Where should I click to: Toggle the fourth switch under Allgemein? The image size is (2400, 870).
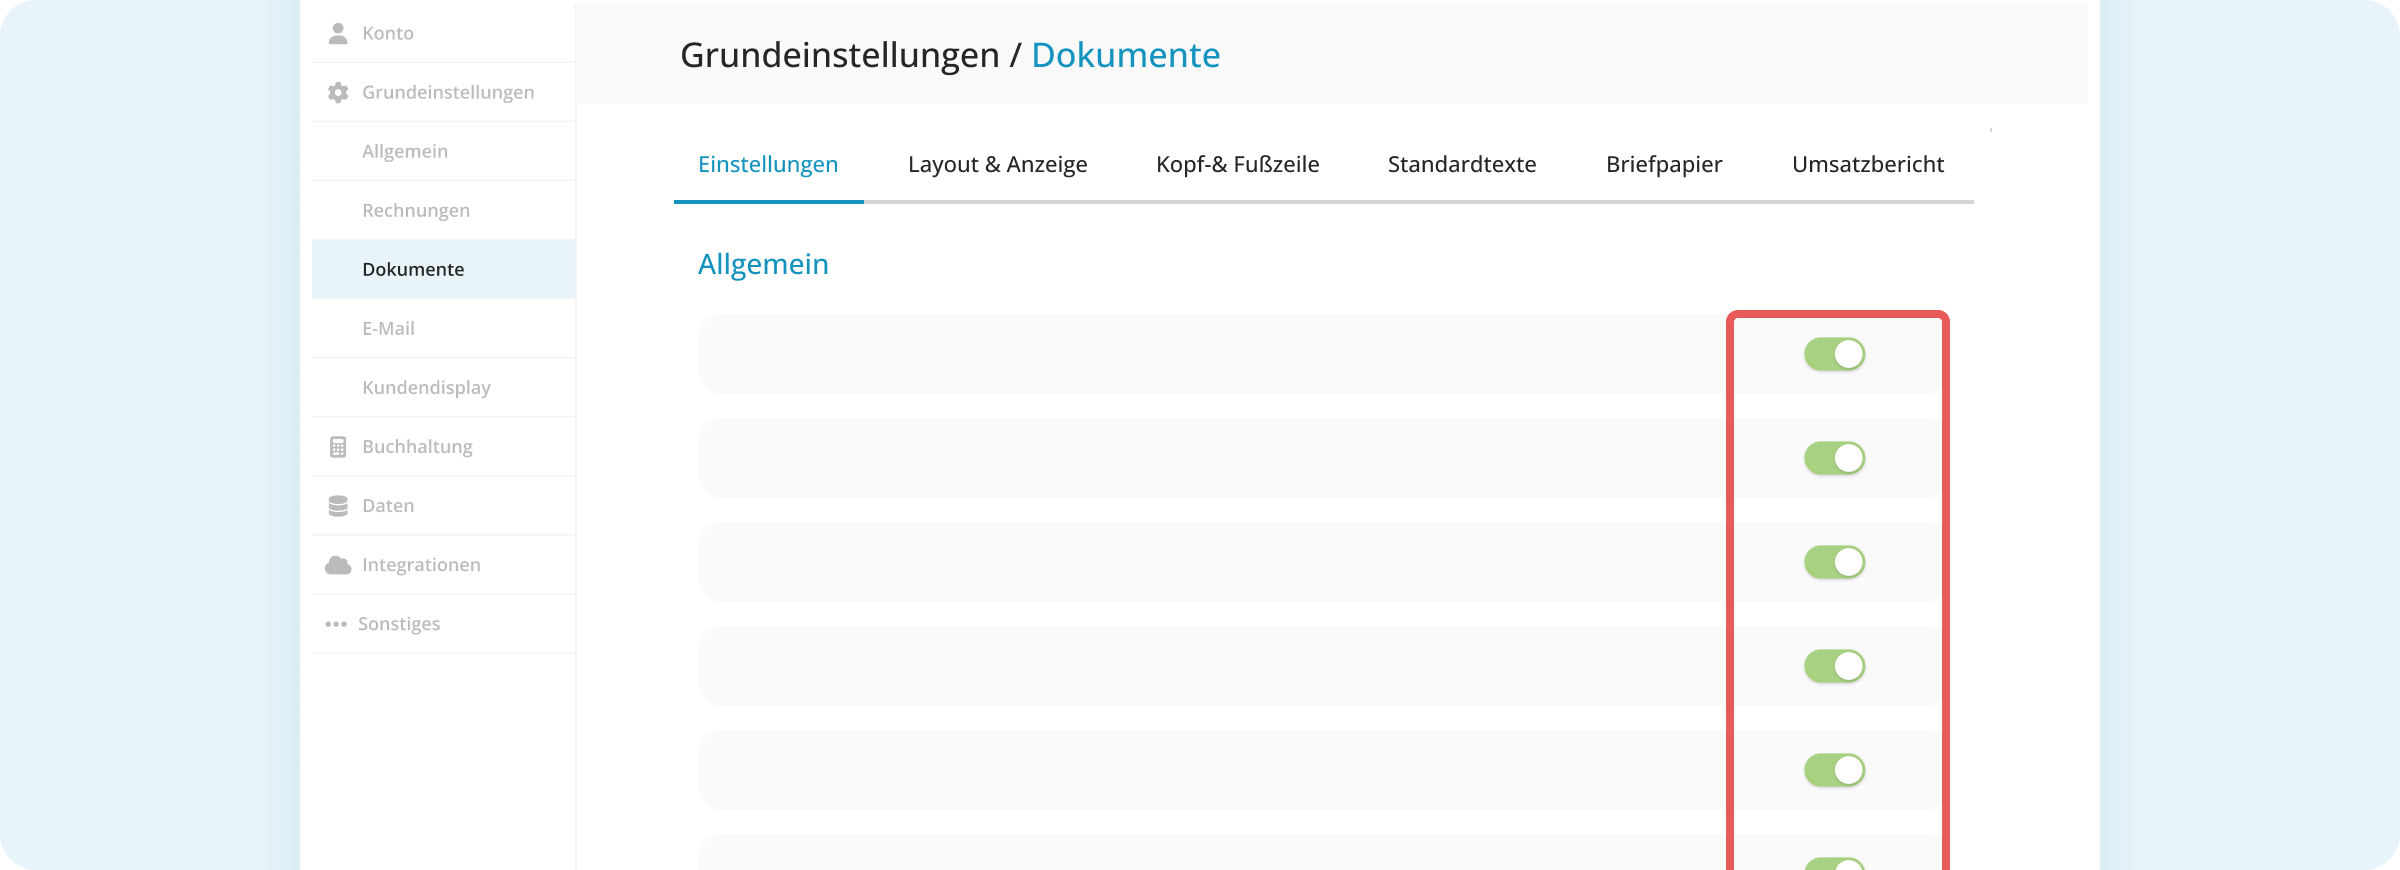(1835, 666)
